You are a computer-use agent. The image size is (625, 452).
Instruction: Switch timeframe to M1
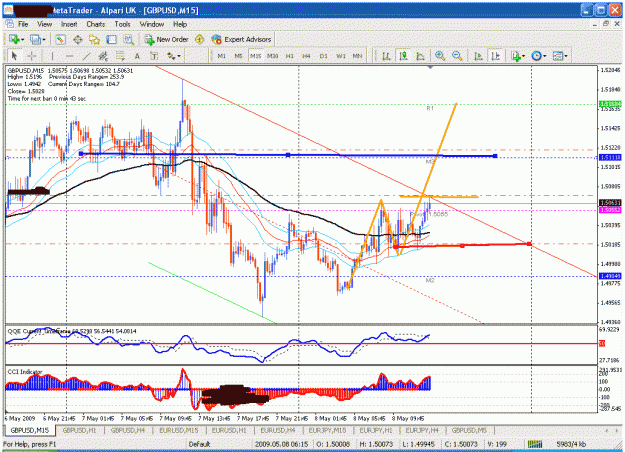[222, 56]
